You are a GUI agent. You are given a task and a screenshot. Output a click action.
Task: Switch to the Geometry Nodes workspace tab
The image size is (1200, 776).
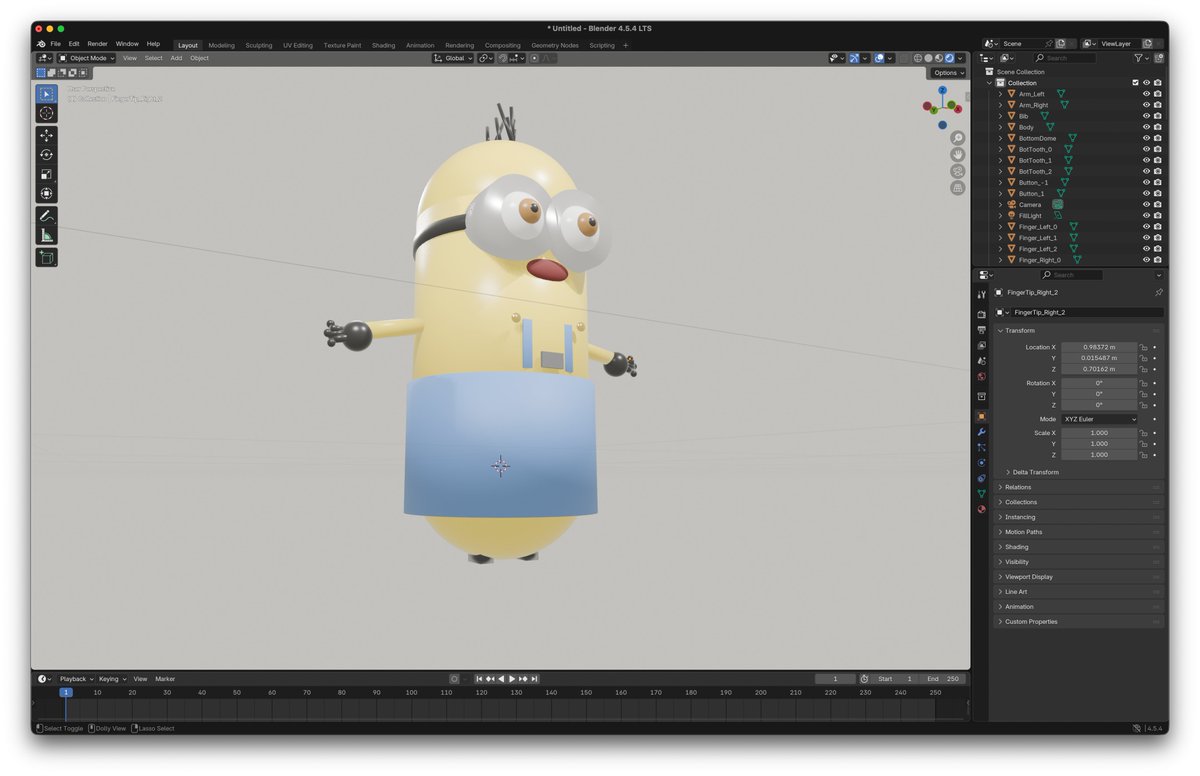[554, 45]
